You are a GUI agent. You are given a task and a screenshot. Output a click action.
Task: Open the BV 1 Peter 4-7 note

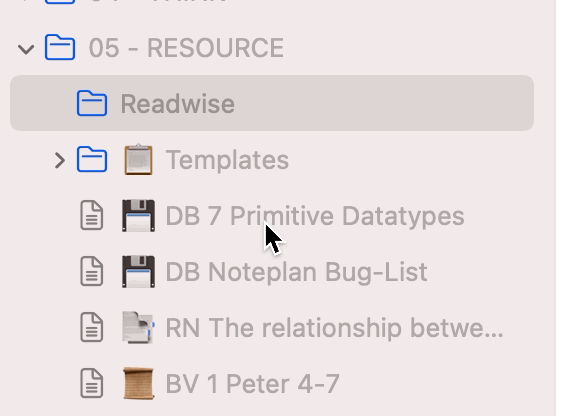(x=253, y=384)
